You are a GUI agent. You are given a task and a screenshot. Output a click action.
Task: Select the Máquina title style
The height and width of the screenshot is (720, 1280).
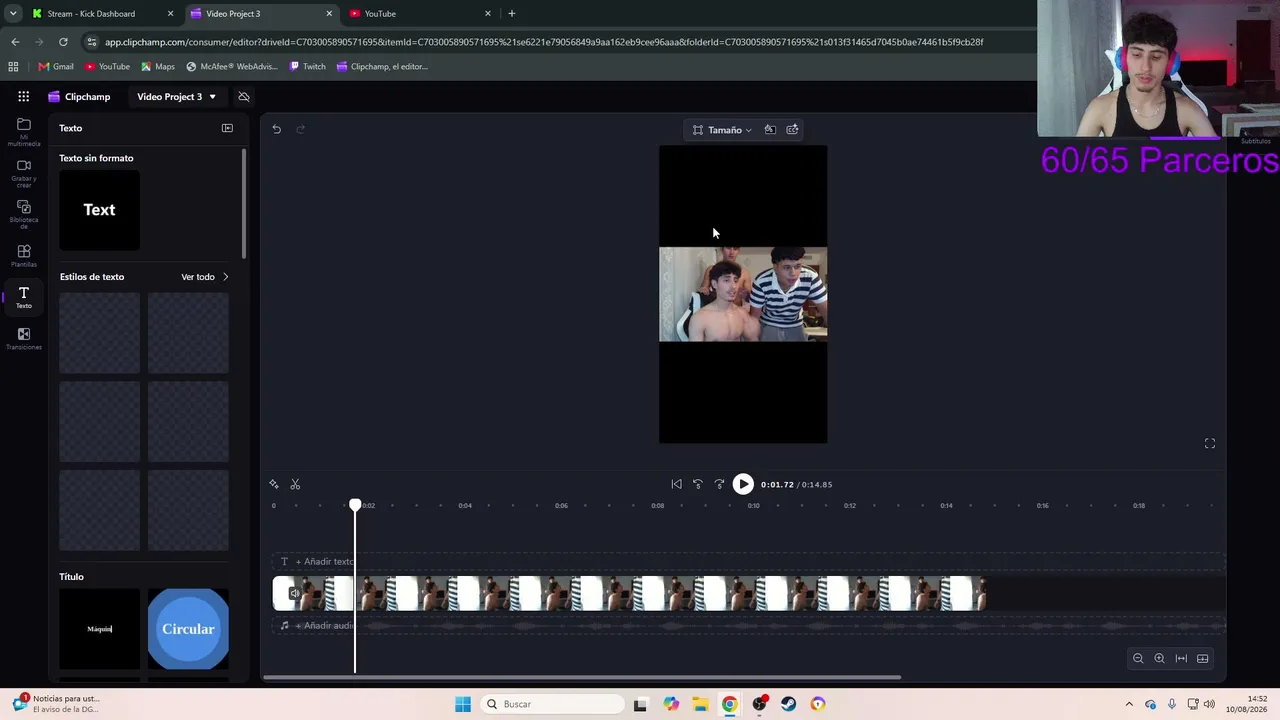click(99, 629)
